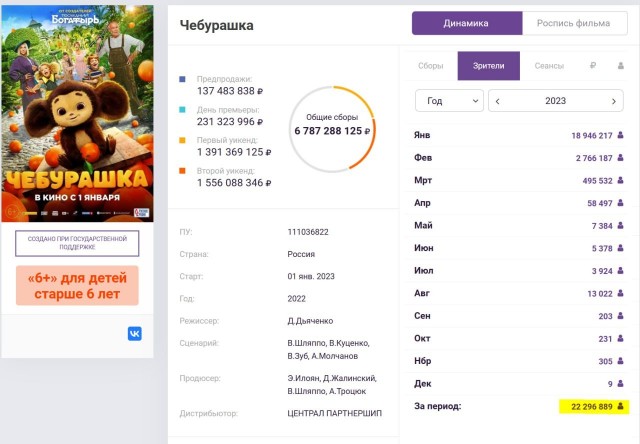Switch to the Сборы tab

point(430,66)
